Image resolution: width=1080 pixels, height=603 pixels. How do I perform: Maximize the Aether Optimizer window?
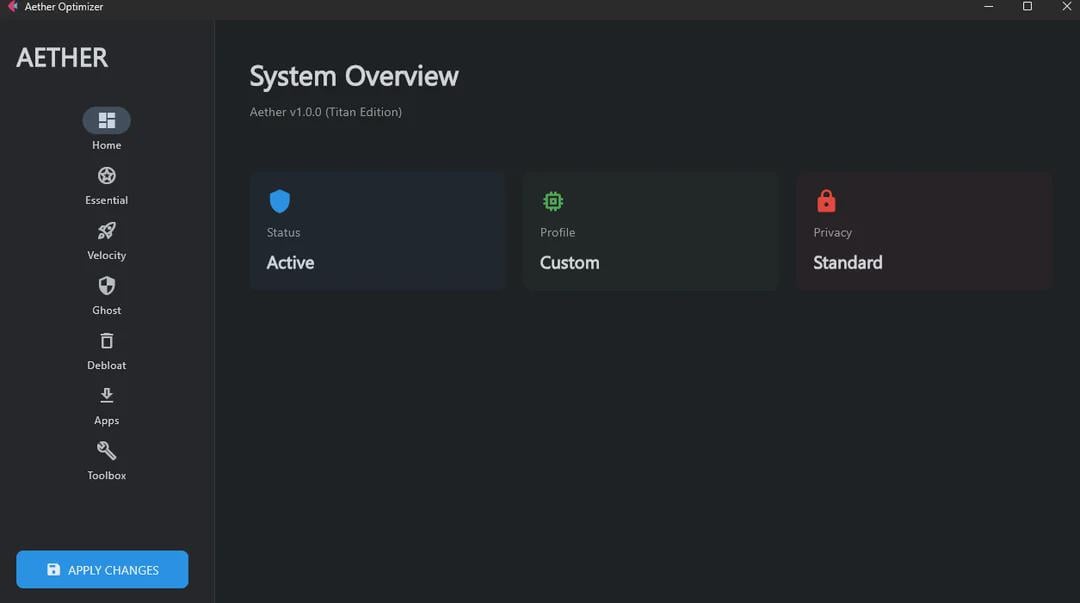coord(1027,7)
